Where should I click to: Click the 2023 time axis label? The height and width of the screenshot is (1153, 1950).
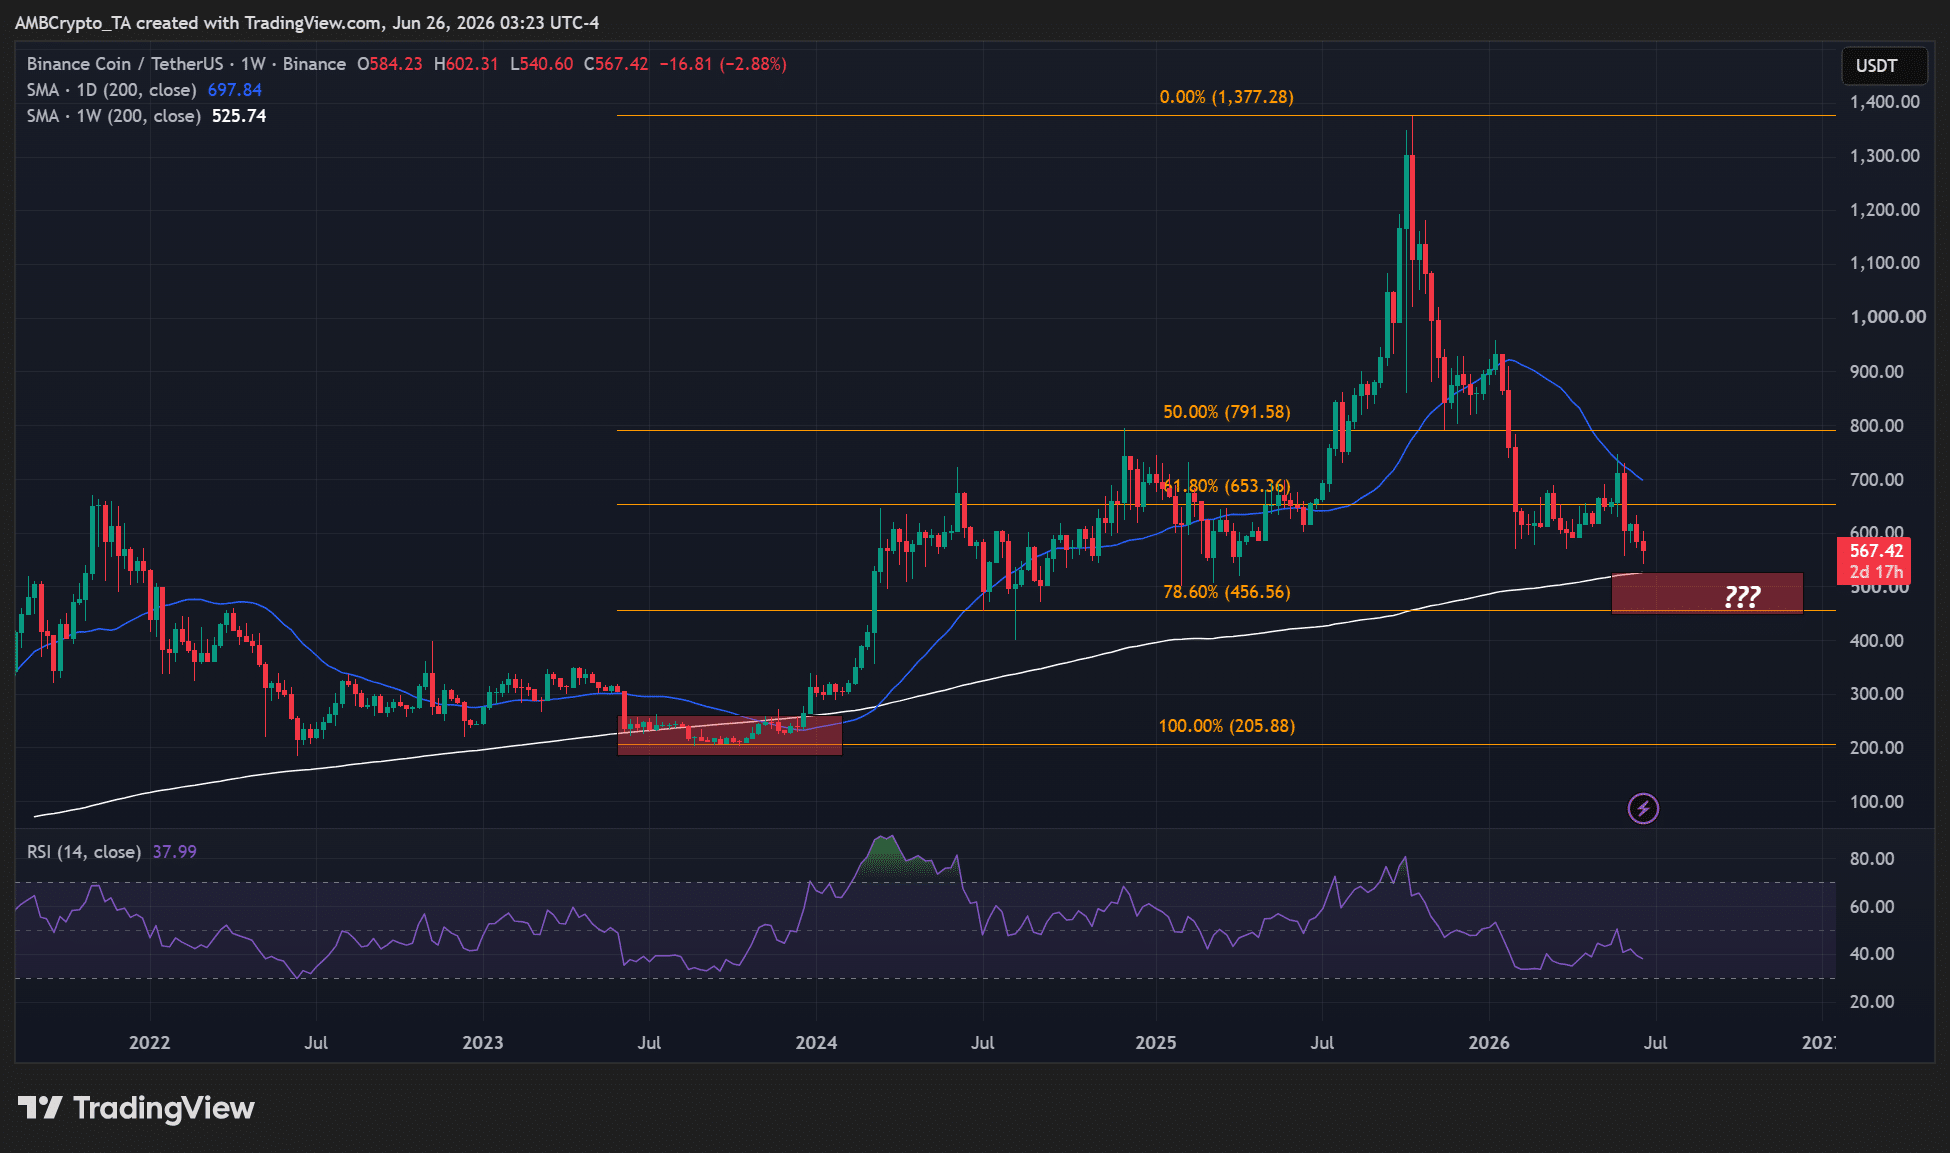pos(483,1042)
